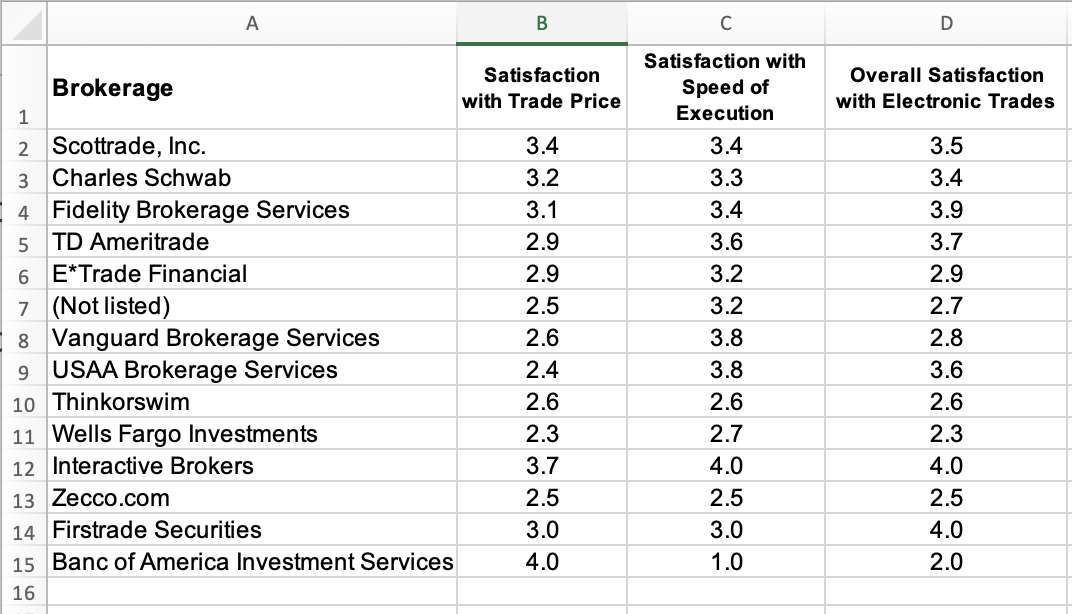Click the Zecco.com brokerage cell

[x=252, y=497]
